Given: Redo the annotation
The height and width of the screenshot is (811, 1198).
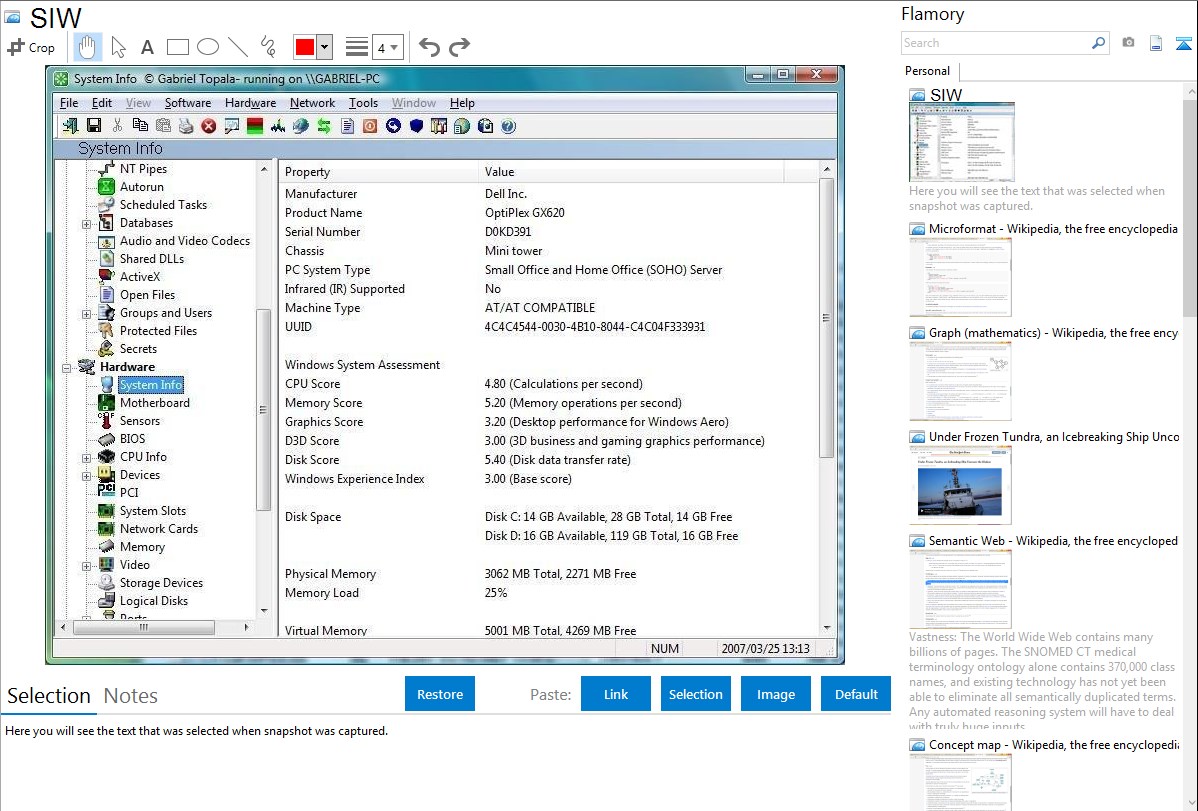Looking at the screenshot, I should point(459,47).
